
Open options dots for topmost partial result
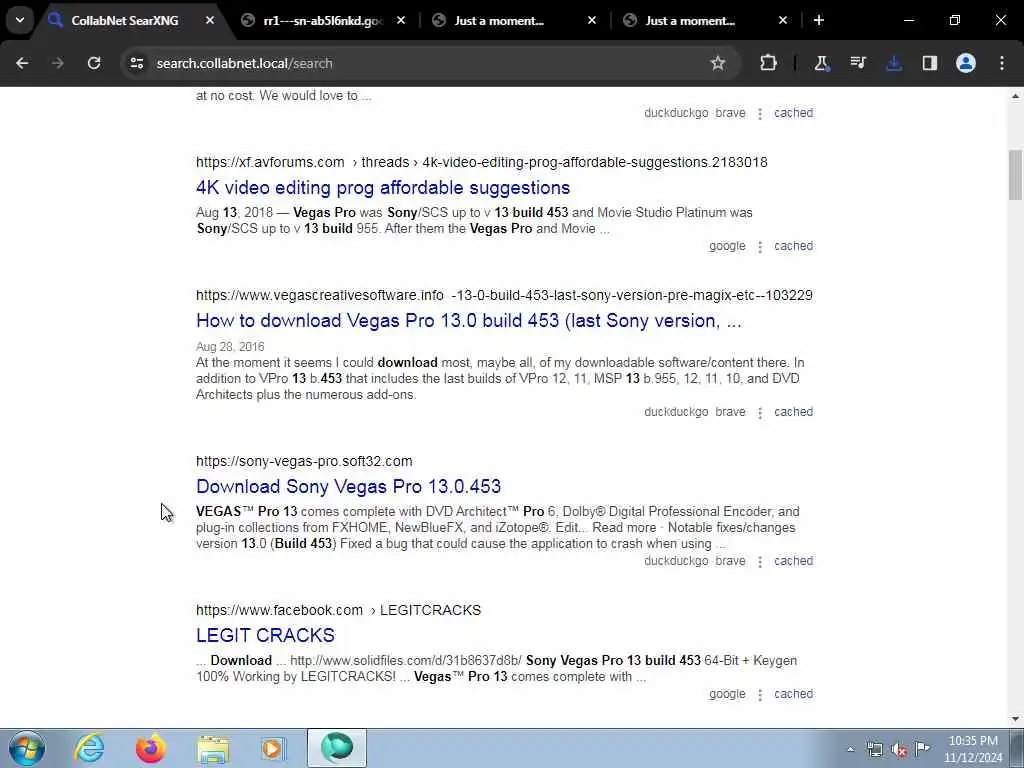760,114
